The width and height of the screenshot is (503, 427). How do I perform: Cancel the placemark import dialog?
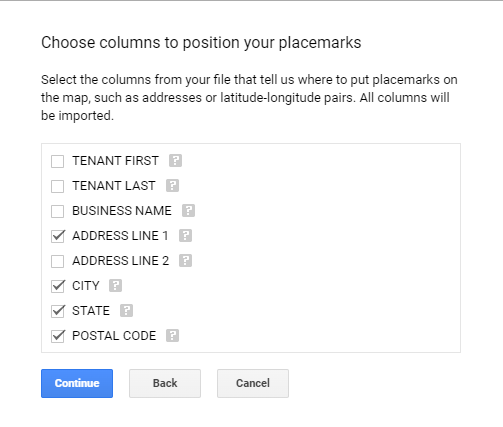(x=253, y=383)
